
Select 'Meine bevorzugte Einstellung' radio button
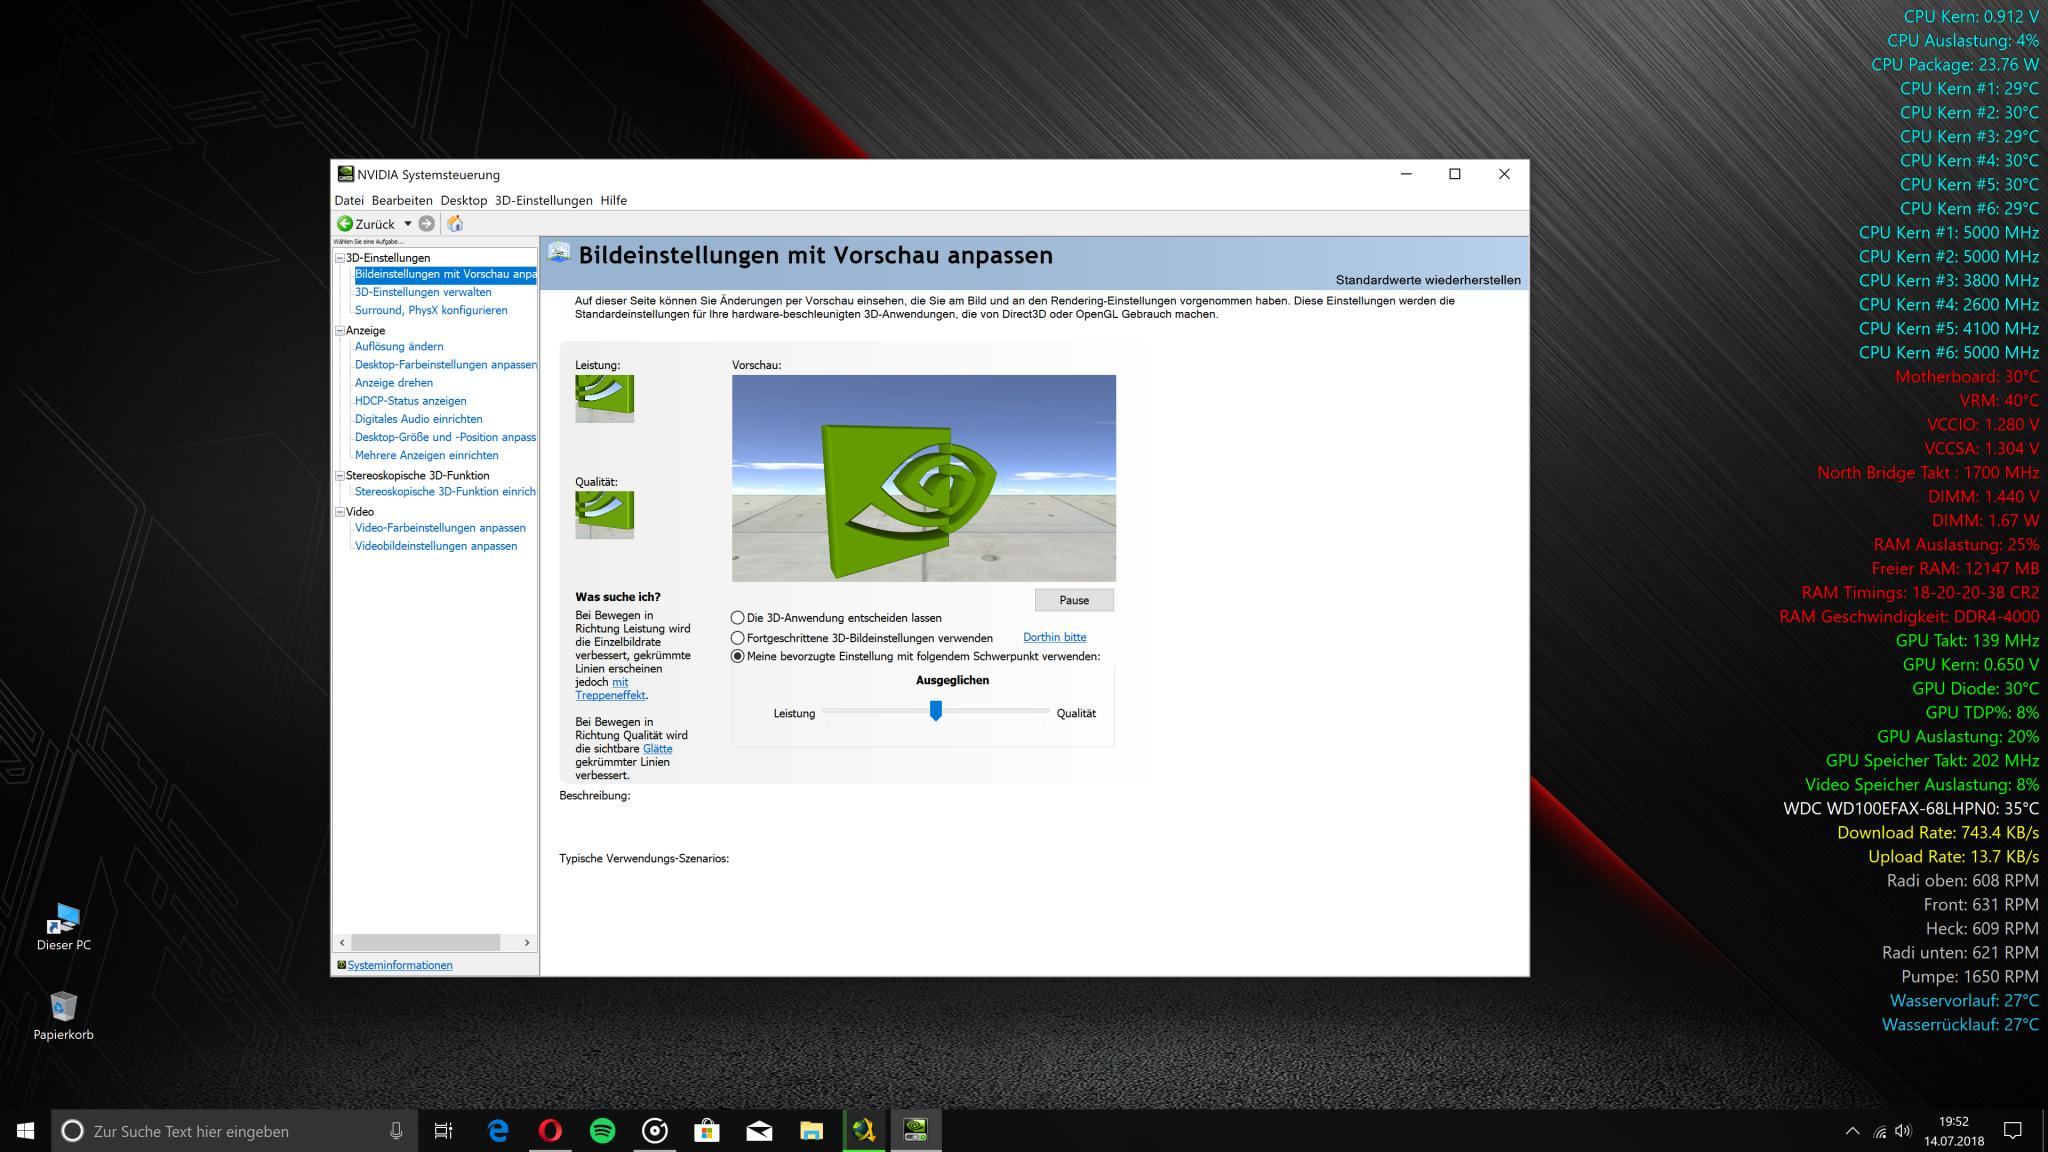(738, 657)
